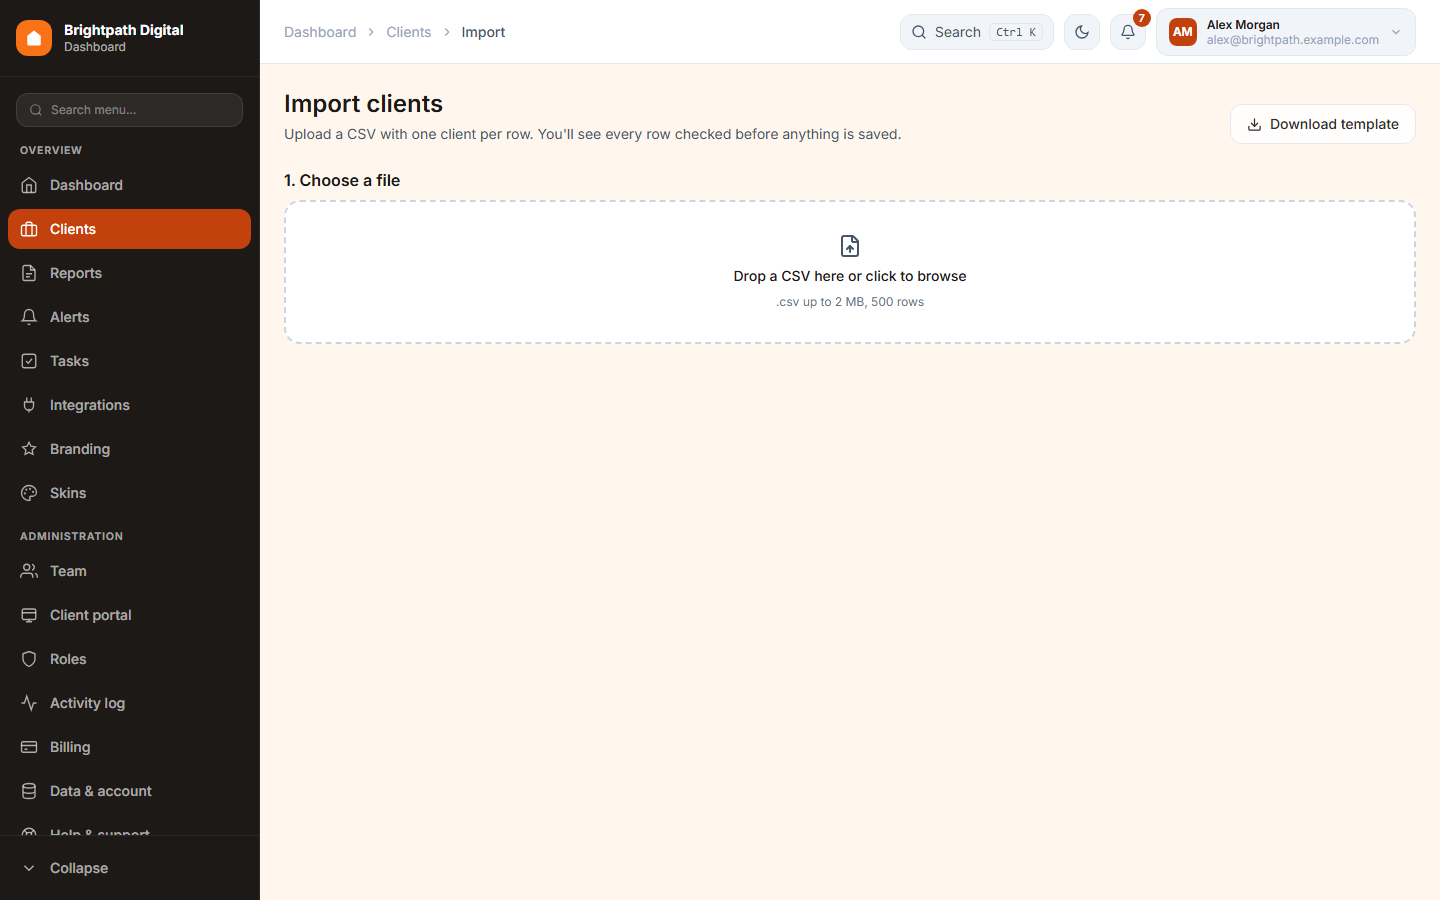
Task: Click the Roles shield icon
Action: 29,659
